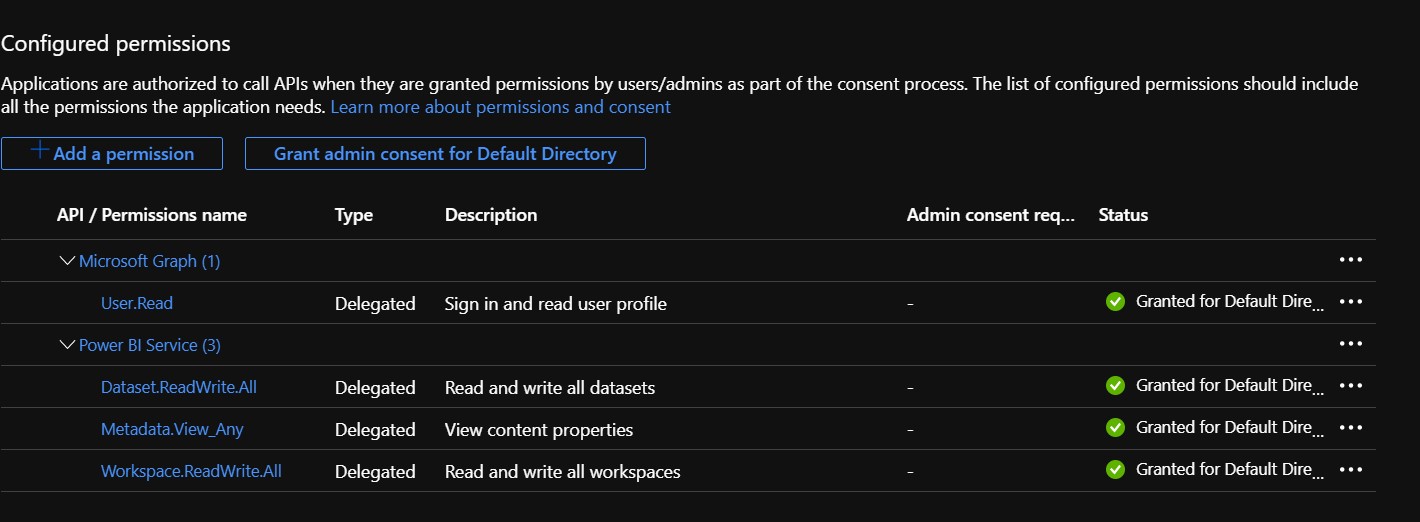Select 'Read and write all workspaces' description

point(562,471)
